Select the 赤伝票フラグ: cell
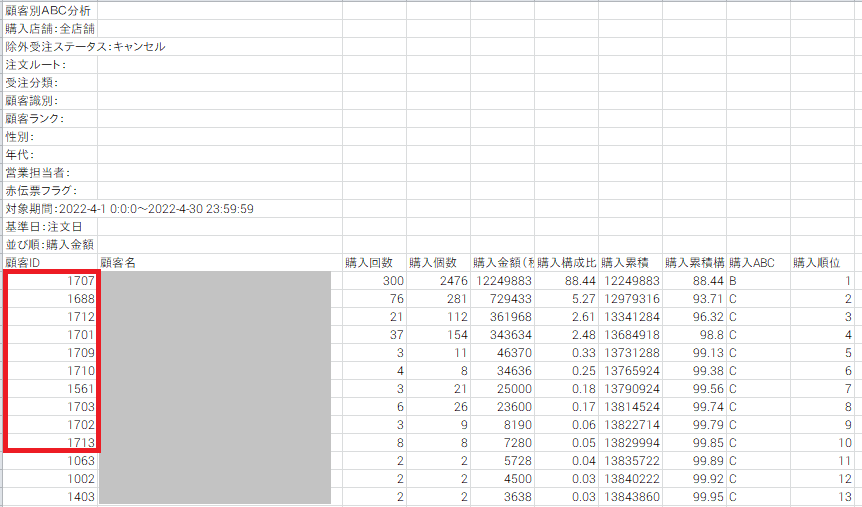This screenshot has width=862, height=507. point(50,191)
